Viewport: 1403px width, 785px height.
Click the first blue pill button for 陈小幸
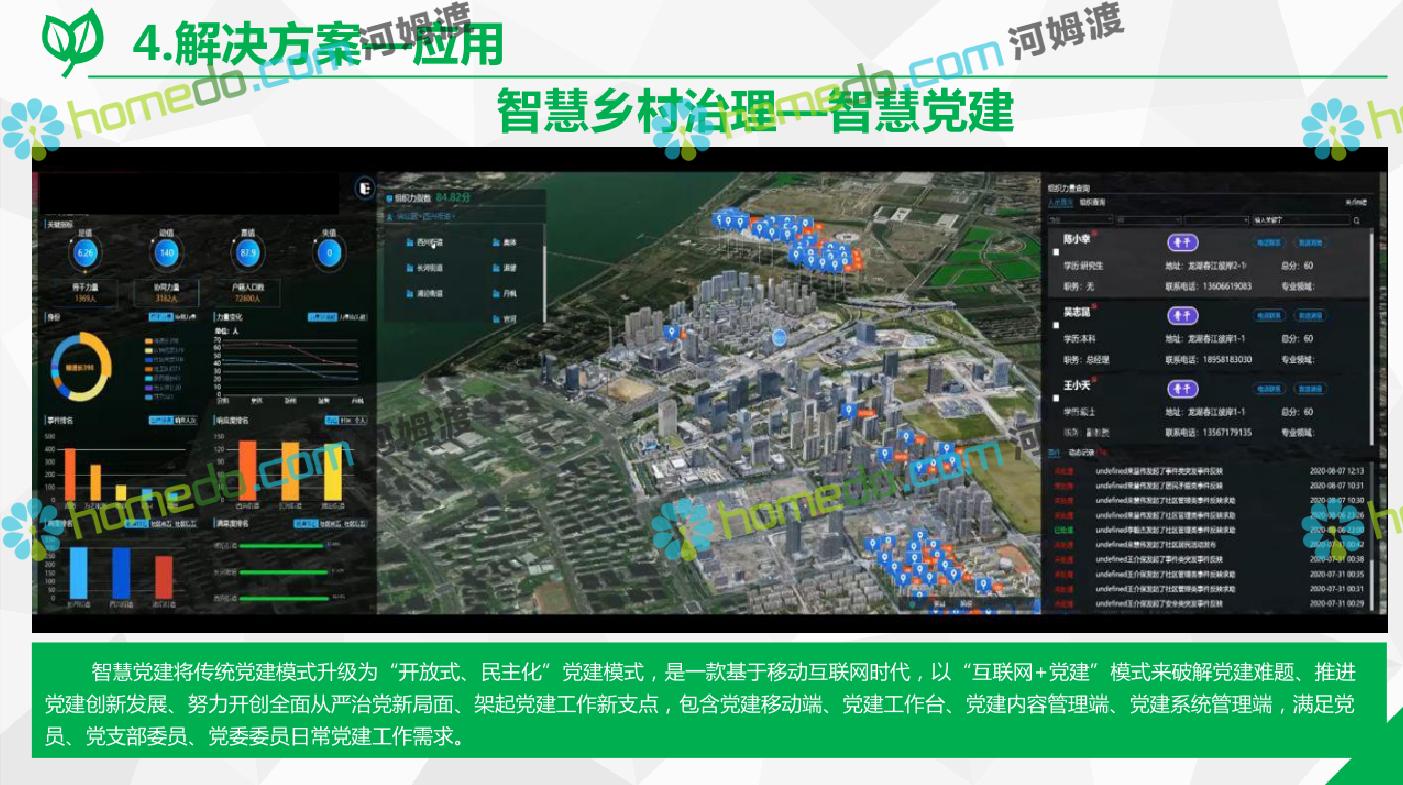(x=1269, y=243)
